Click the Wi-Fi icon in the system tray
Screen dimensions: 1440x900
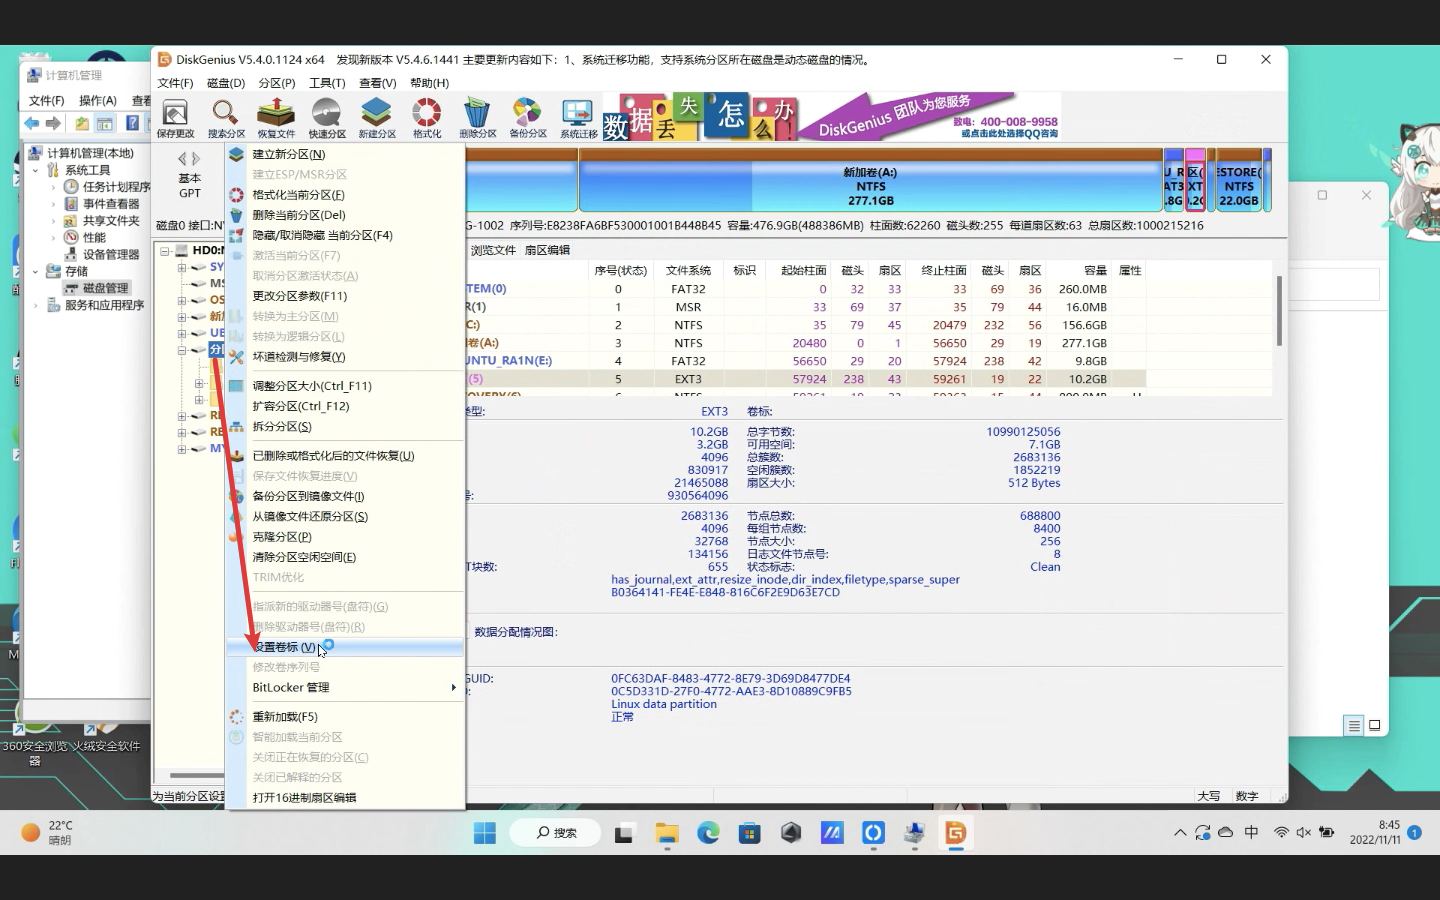tap(1281, 832)
